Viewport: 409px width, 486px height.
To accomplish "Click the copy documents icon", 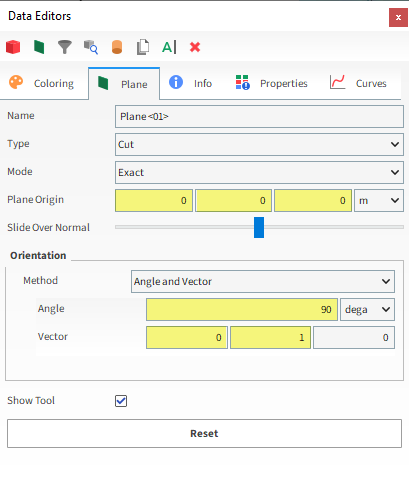I will (143, 47).
